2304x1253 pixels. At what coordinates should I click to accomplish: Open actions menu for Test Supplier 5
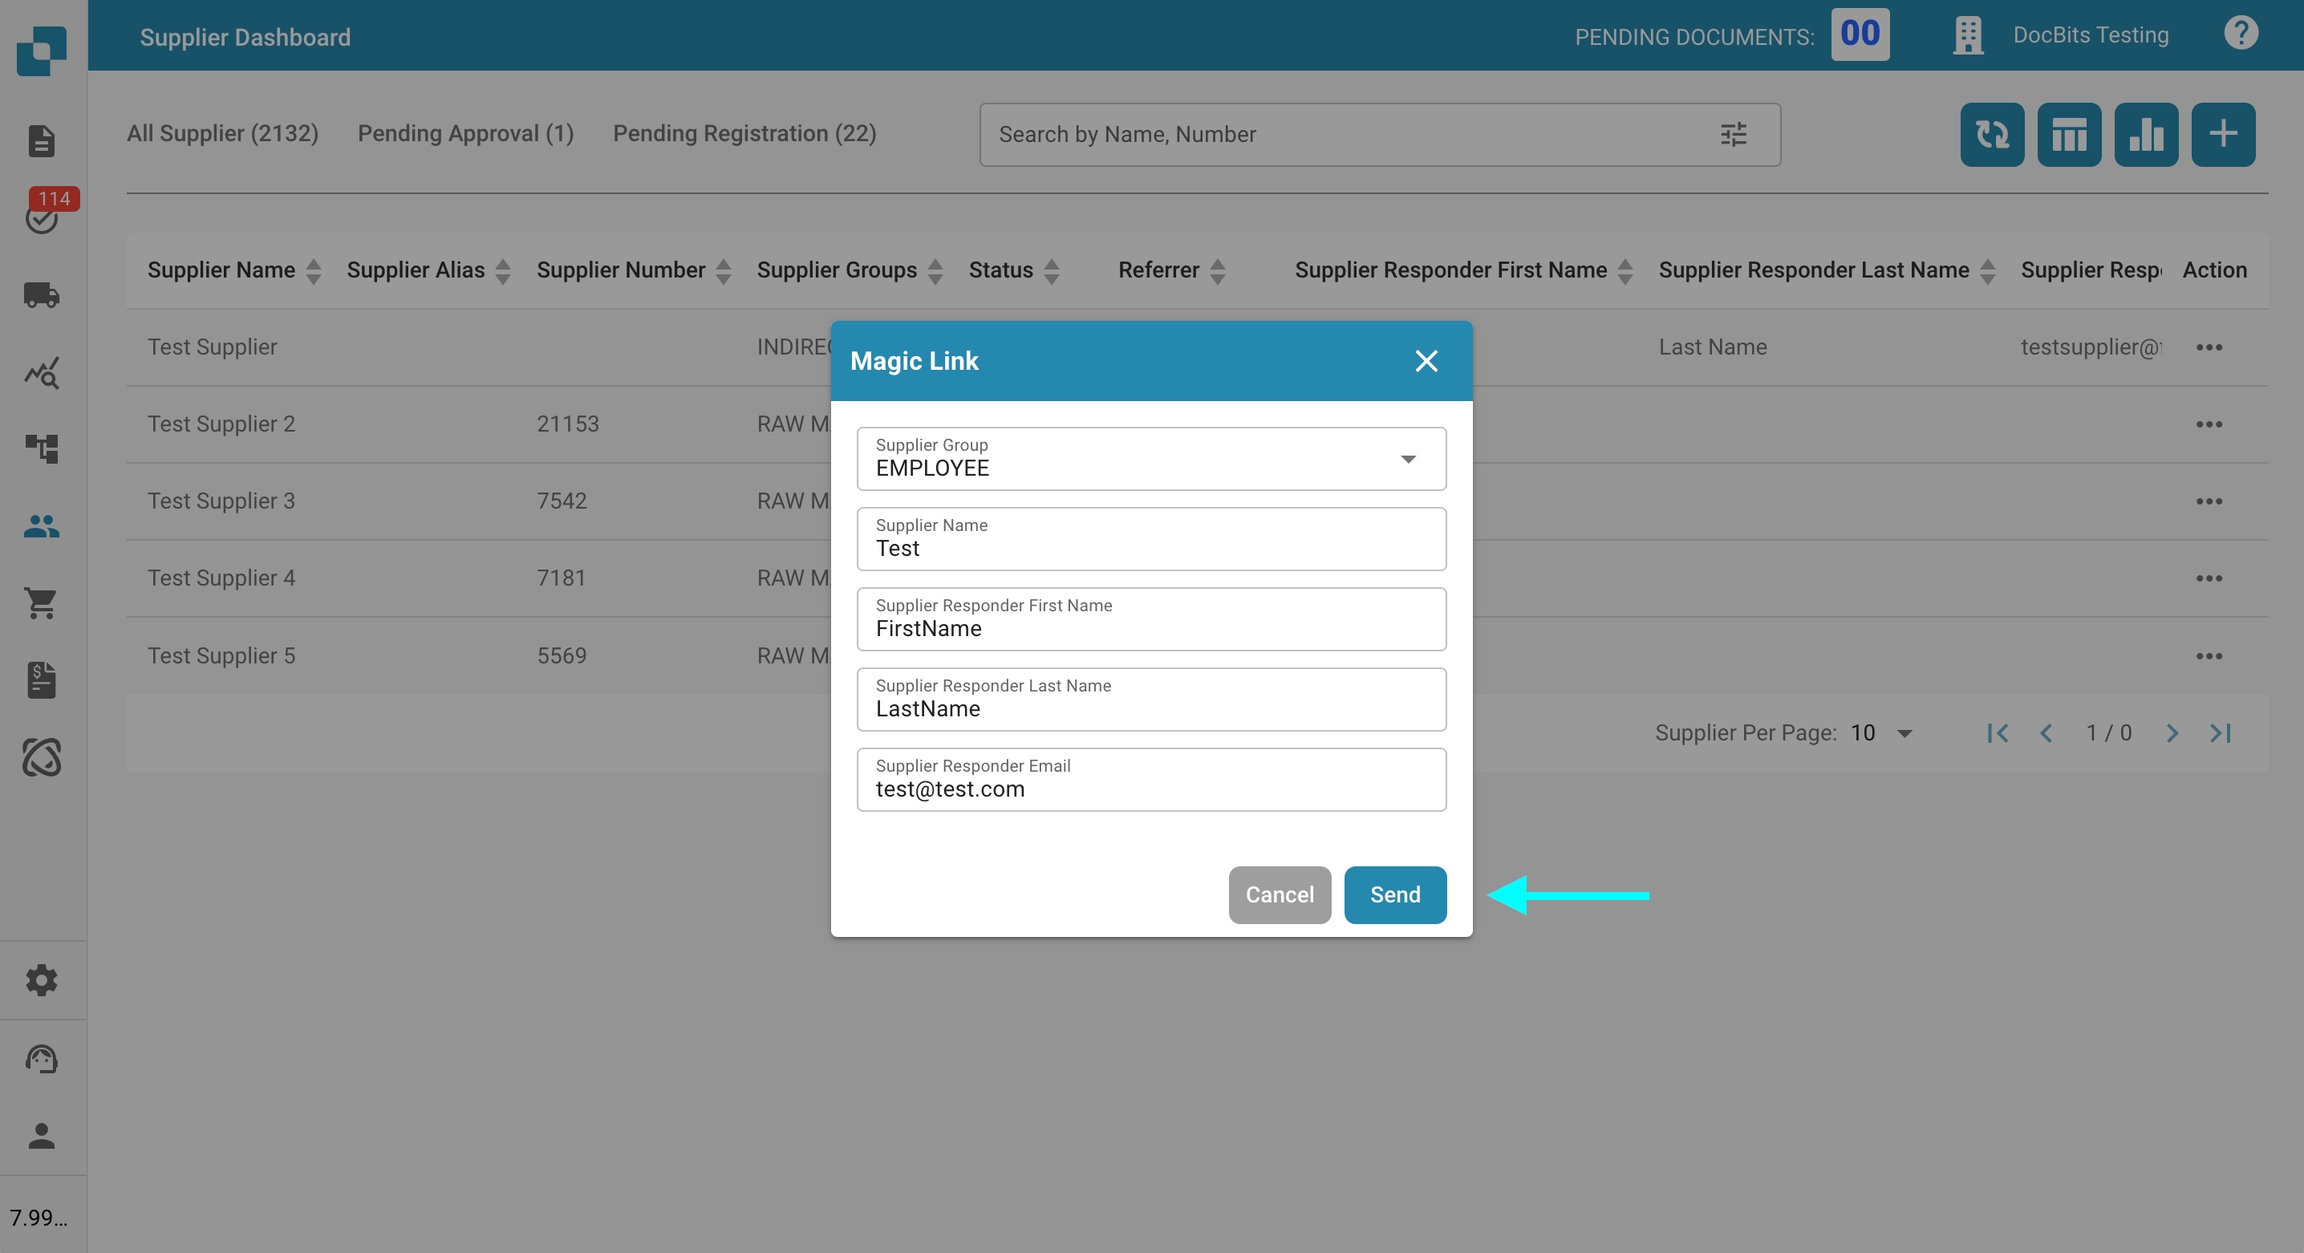[x=2208, y=656]
